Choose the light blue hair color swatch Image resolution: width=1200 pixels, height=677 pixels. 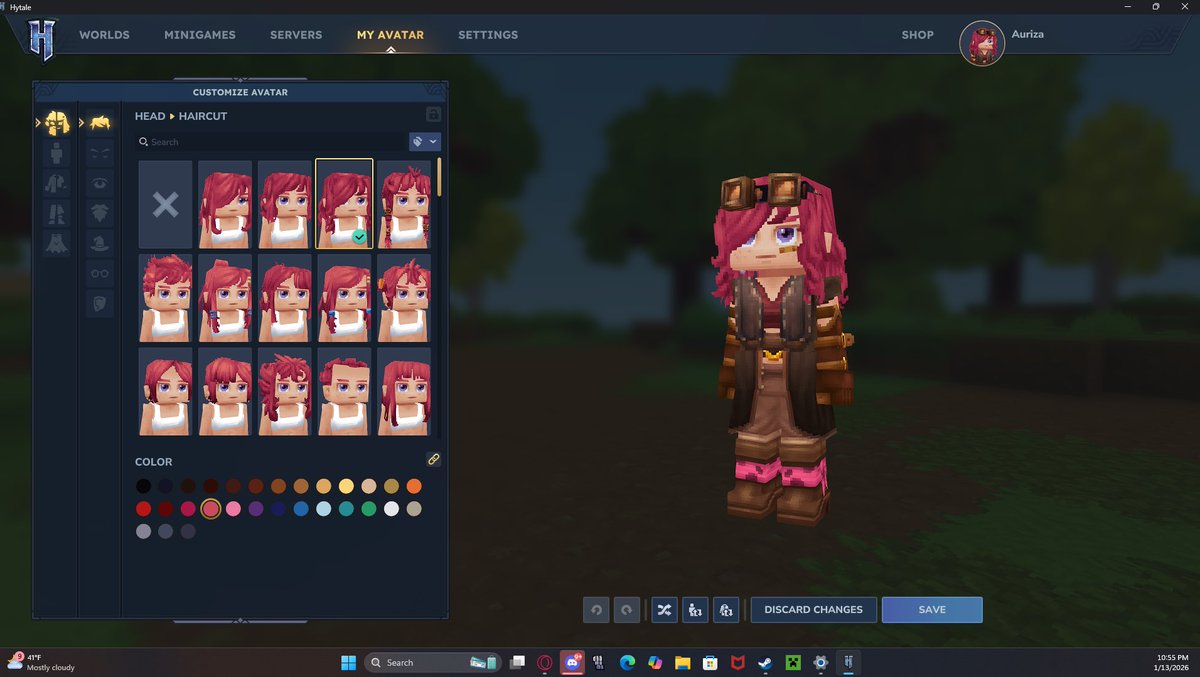(323, 509)
